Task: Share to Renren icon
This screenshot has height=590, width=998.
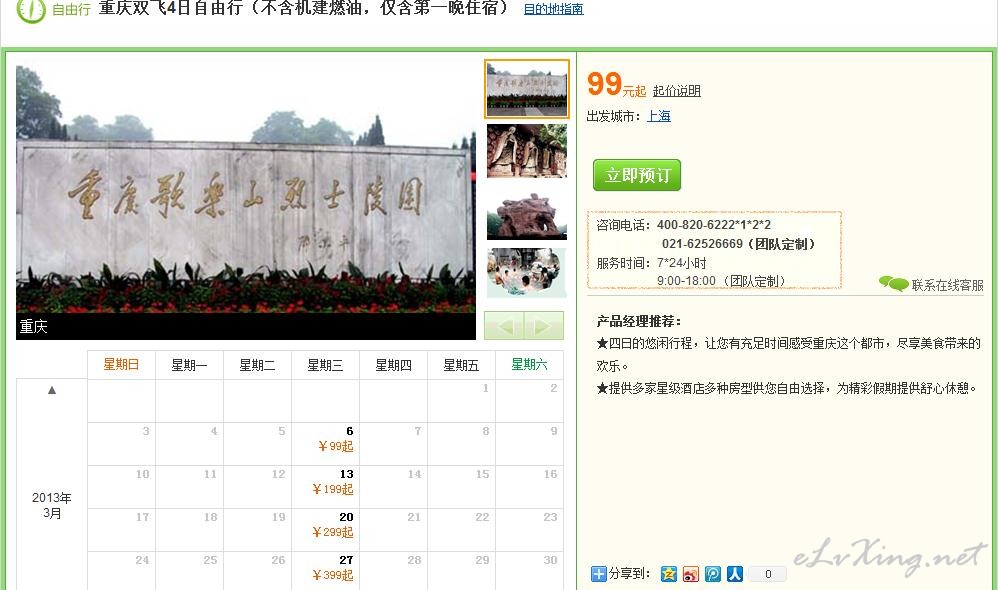Action: pos(735,573)
